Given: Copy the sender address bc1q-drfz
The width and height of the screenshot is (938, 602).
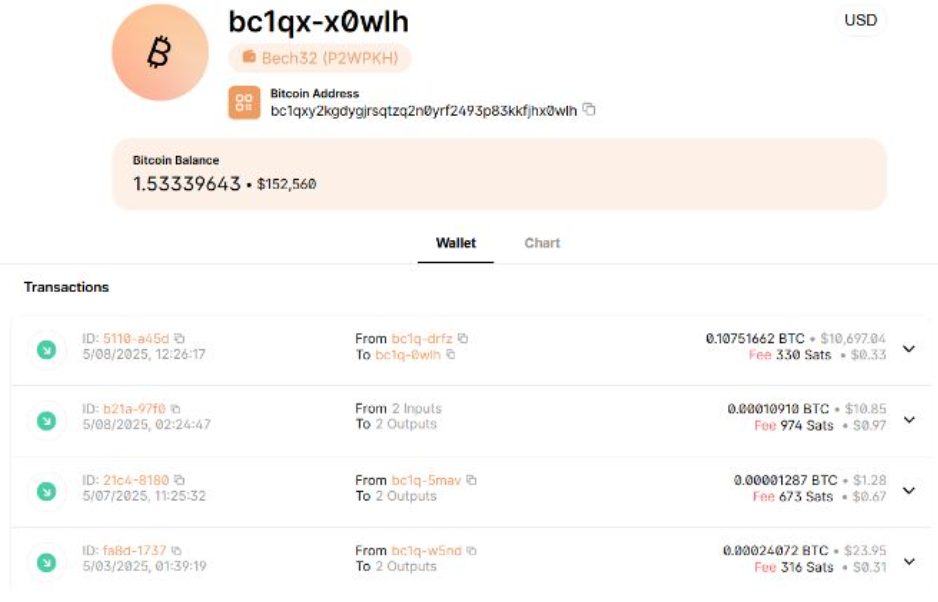Looking at the screenshot, I should (x=463, y=339).
